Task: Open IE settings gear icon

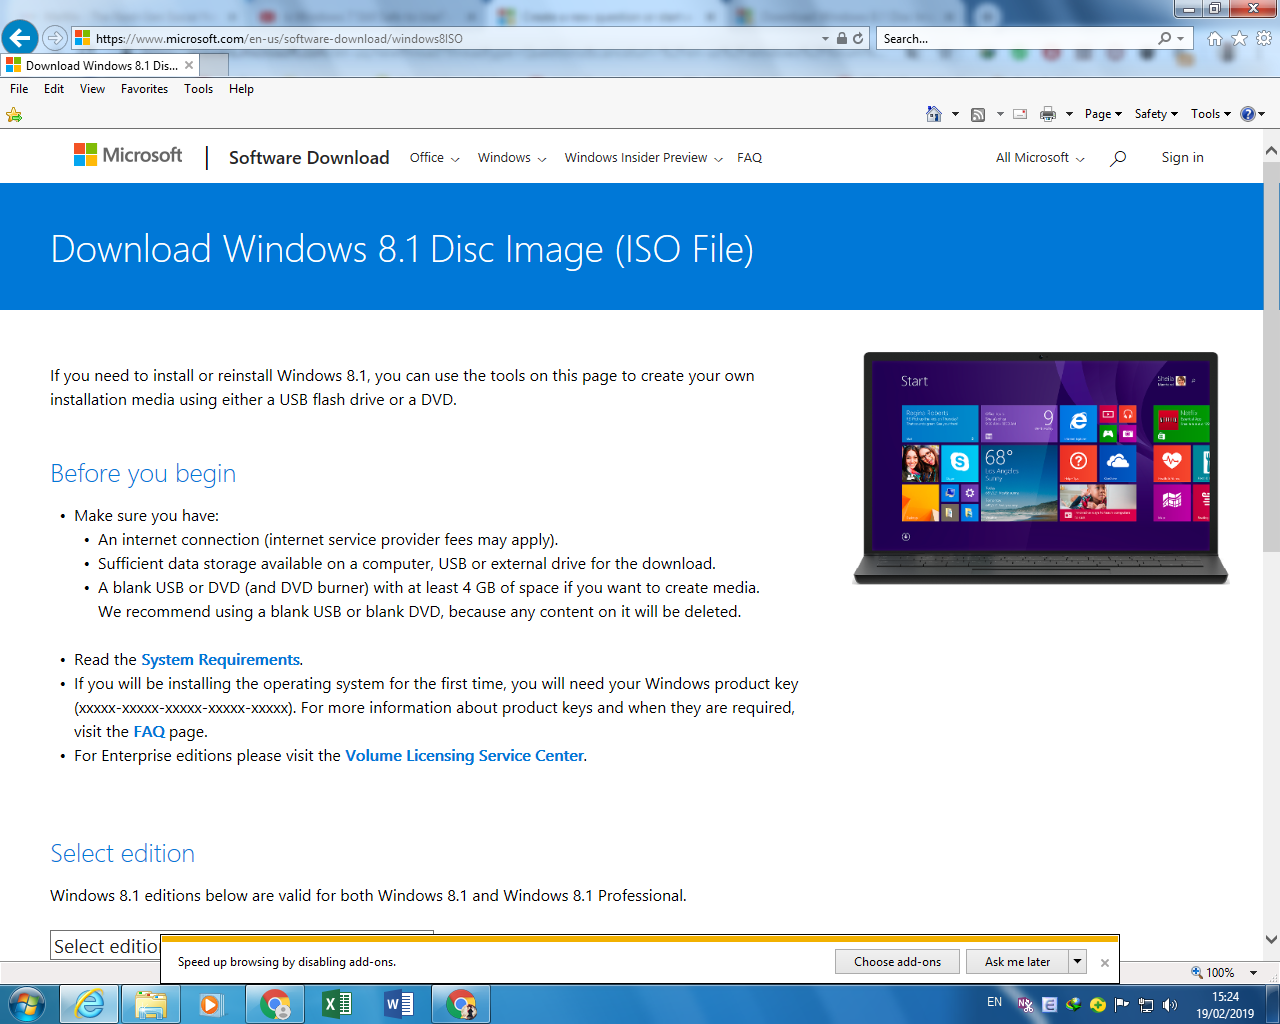Action: 1264,38
